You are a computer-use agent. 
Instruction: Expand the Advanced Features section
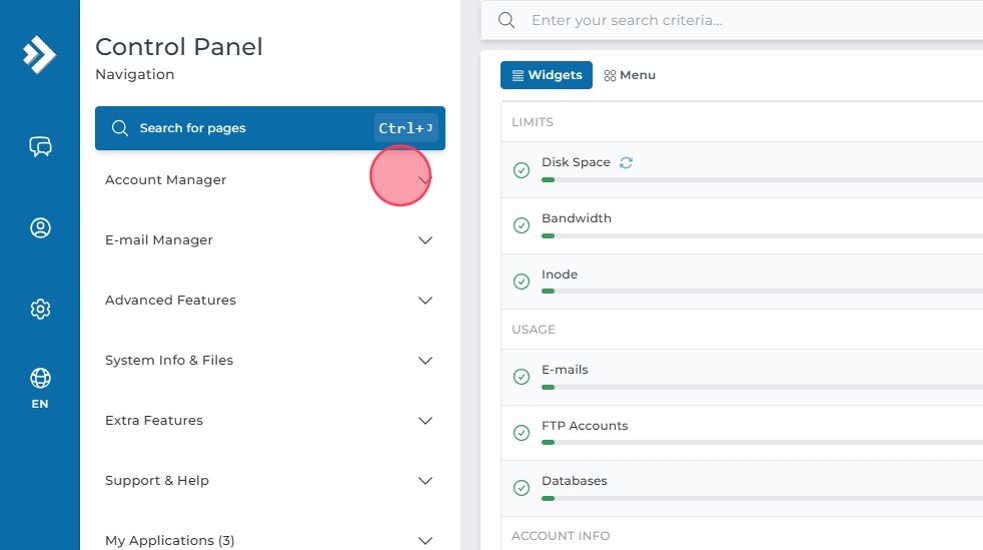click(x=424, y=300)
